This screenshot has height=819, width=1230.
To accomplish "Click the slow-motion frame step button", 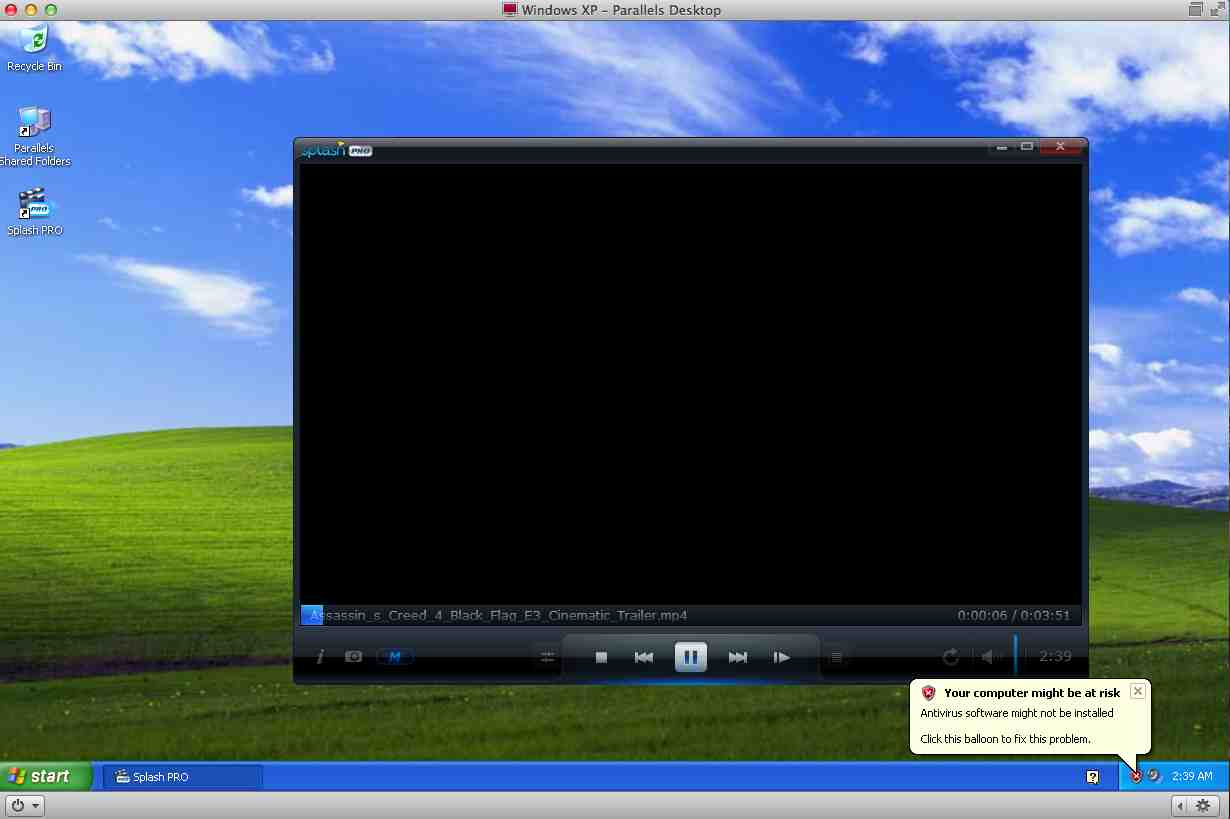I will click(782, 657).
